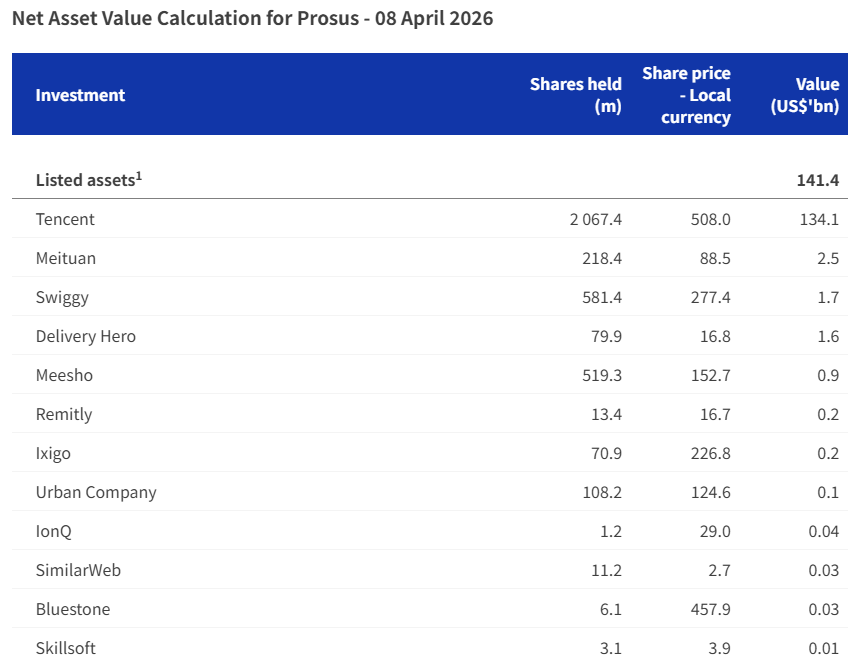
Task: Select the Listed assets section row label
Action: point(88,180)
